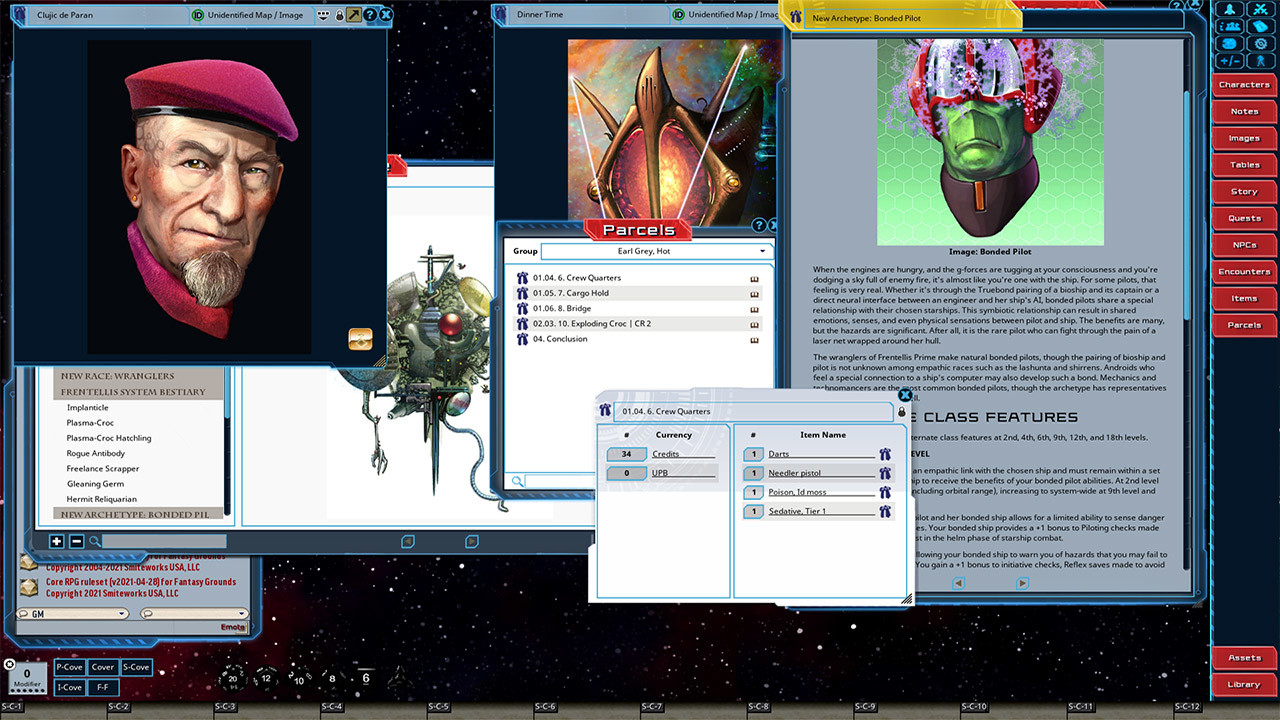This screenshot has height=720, width=1280.
Task: Enable the Cover modifier button
Action: tap(102, 667)
